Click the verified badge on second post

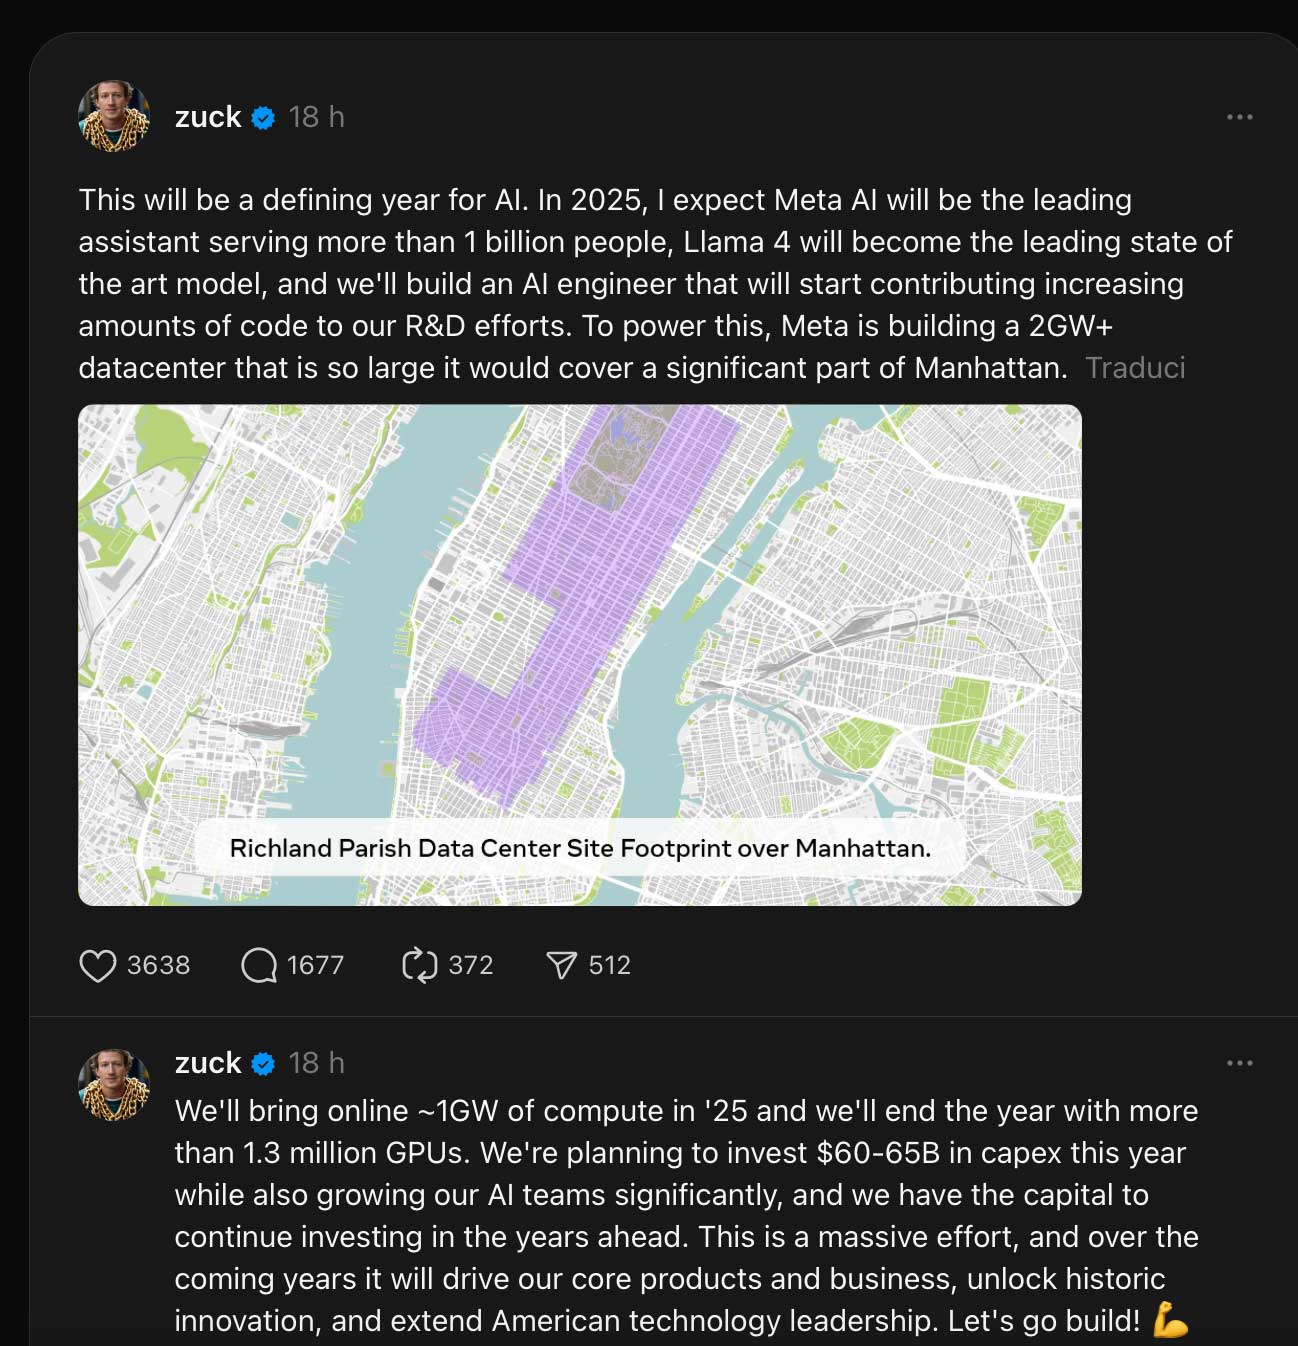[263, 1064]
